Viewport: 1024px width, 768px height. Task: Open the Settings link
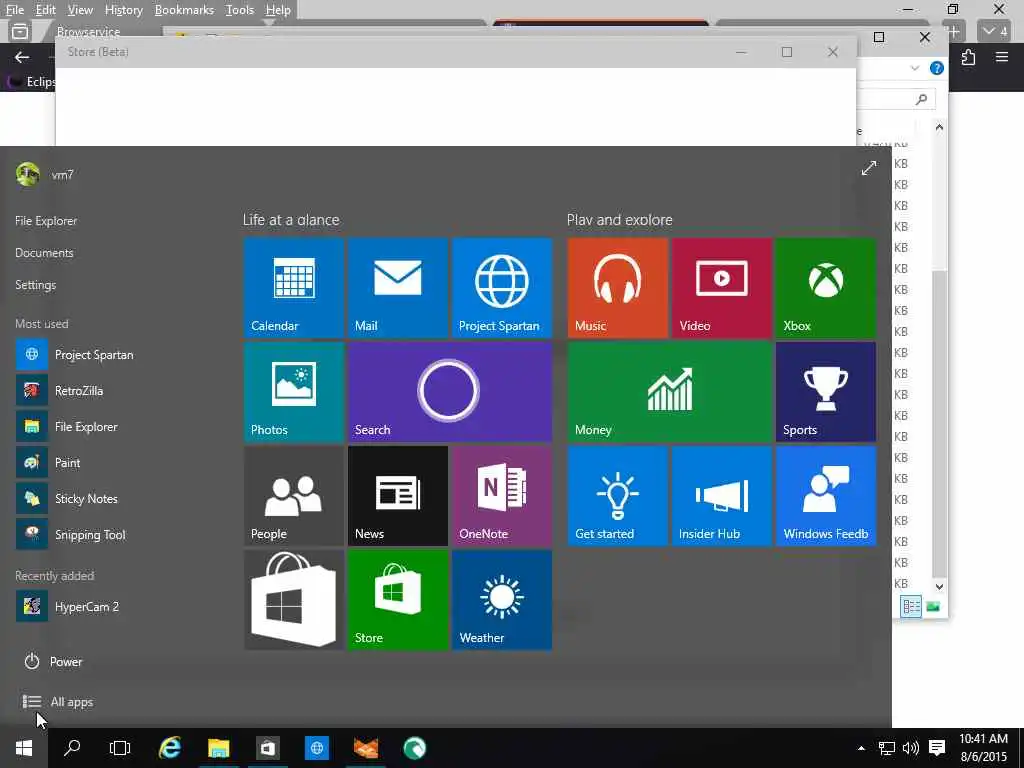click(x=35, y=285)
